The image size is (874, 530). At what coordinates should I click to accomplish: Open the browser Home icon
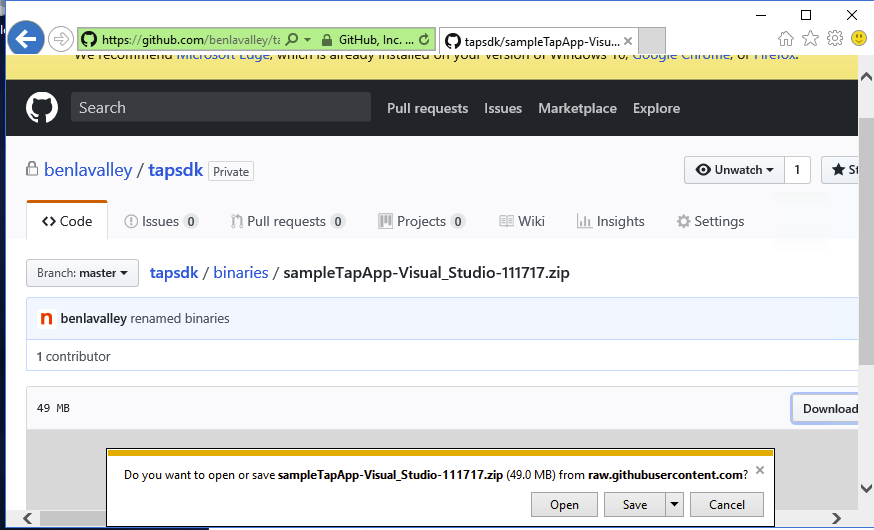pyautogui.click(x=786, y=38)
